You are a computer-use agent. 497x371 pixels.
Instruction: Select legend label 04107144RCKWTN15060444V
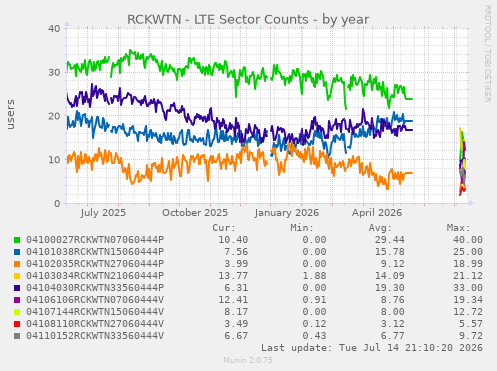point(95,312)
